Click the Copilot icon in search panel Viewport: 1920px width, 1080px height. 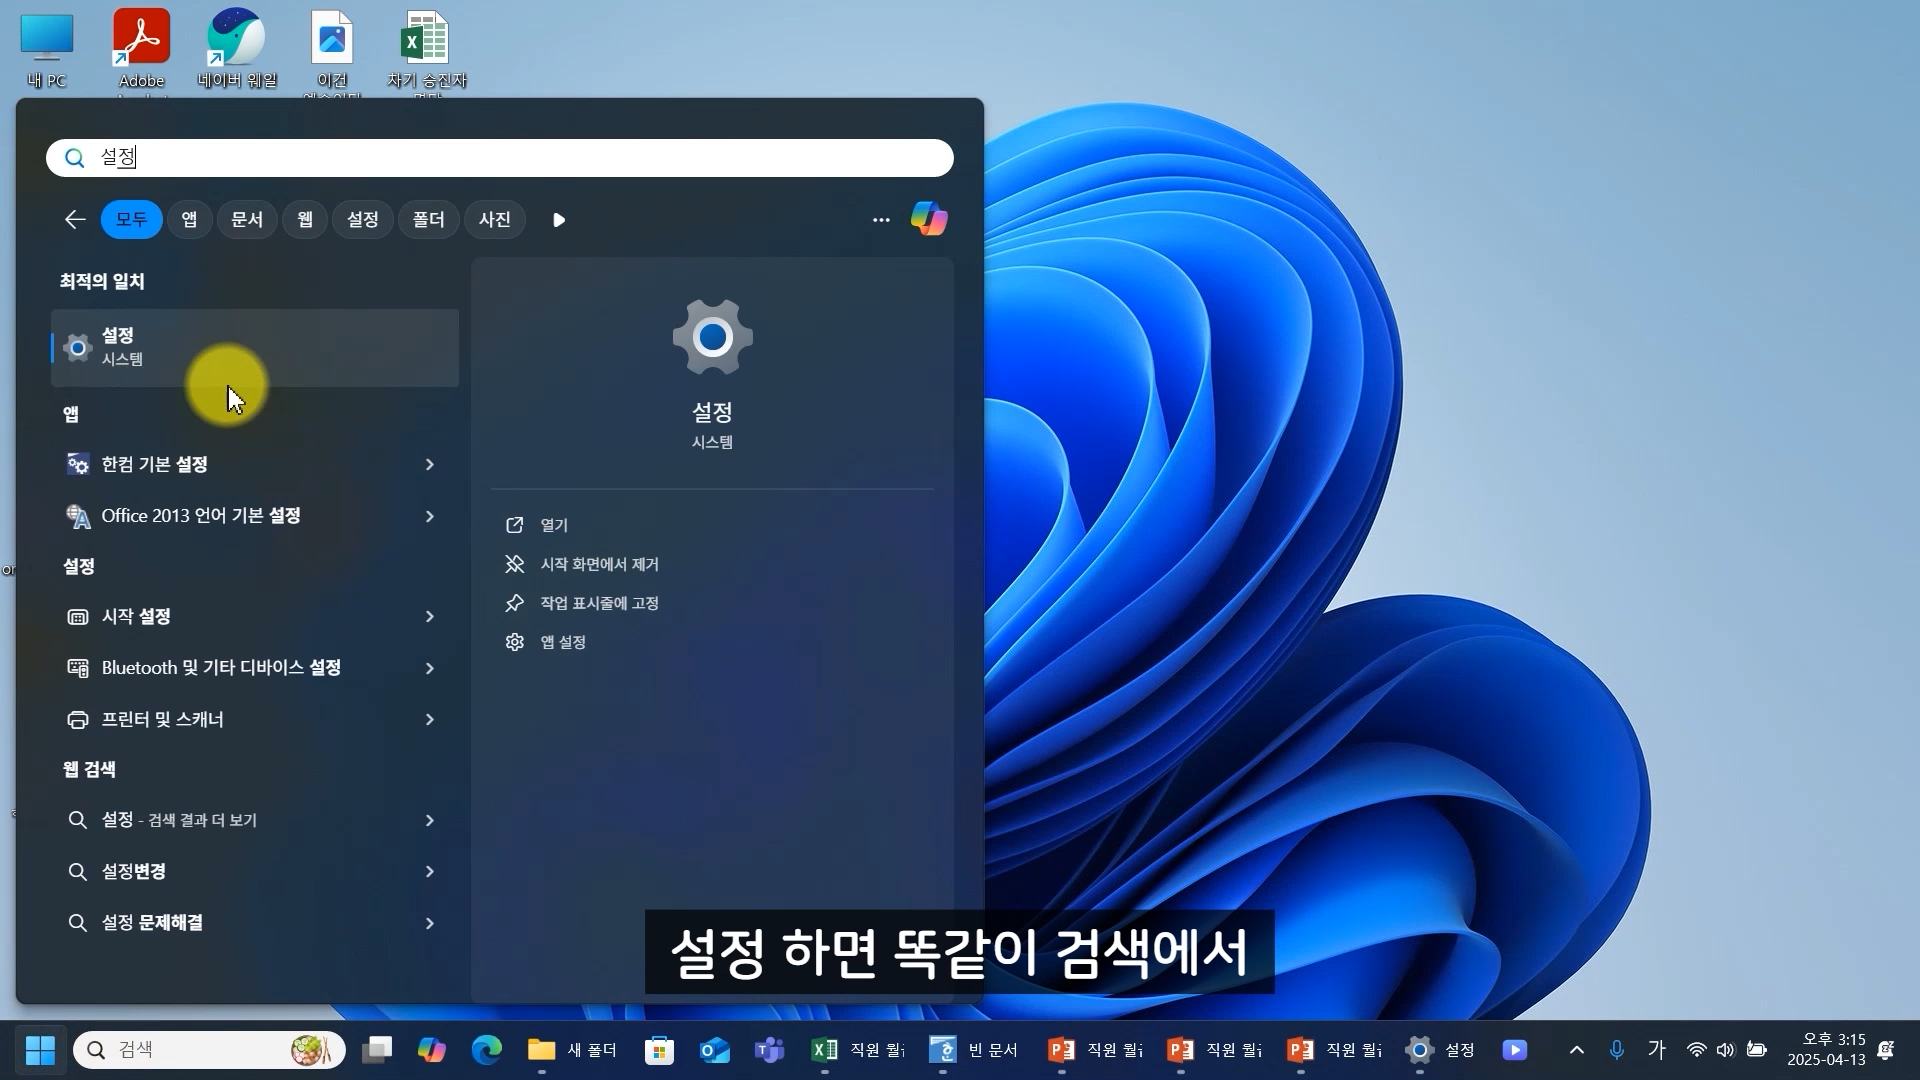928,219
